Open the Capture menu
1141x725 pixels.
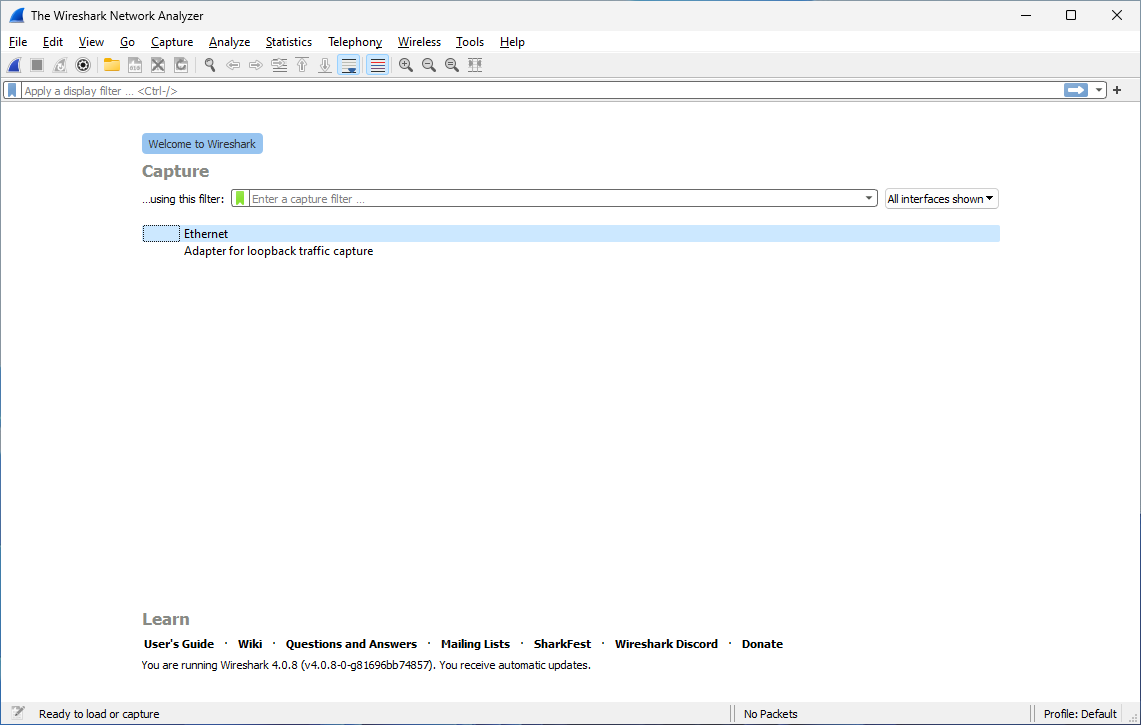click(x=172, y=42)
